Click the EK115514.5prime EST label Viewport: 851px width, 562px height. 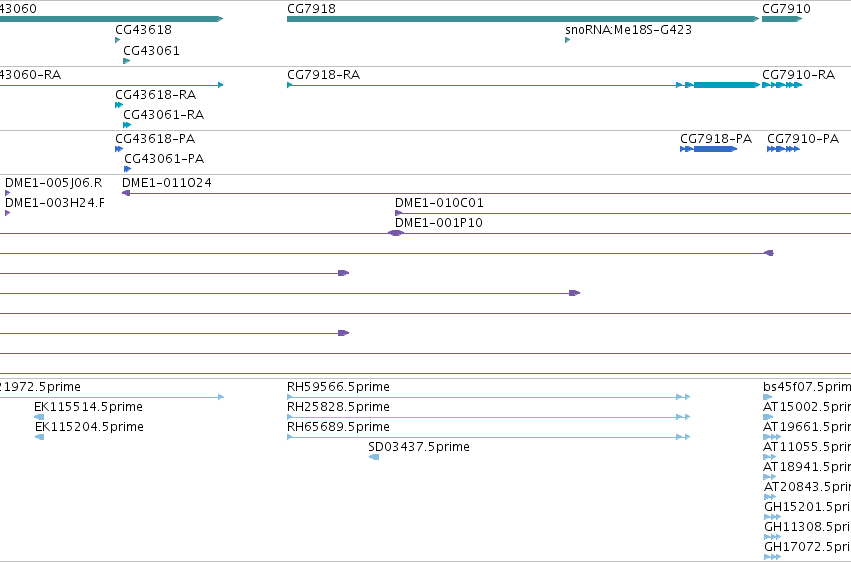click(88, 406)
